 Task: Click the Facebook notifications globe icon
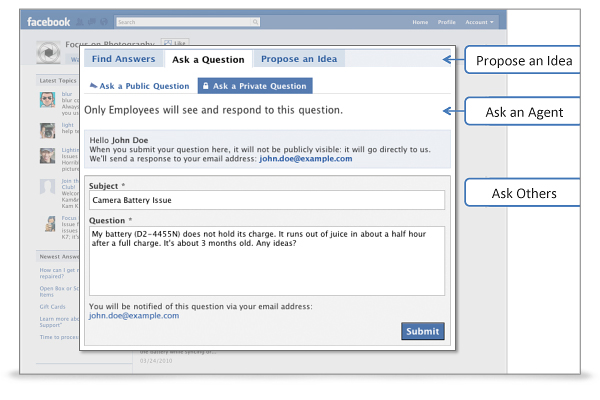tap(103, 20)
